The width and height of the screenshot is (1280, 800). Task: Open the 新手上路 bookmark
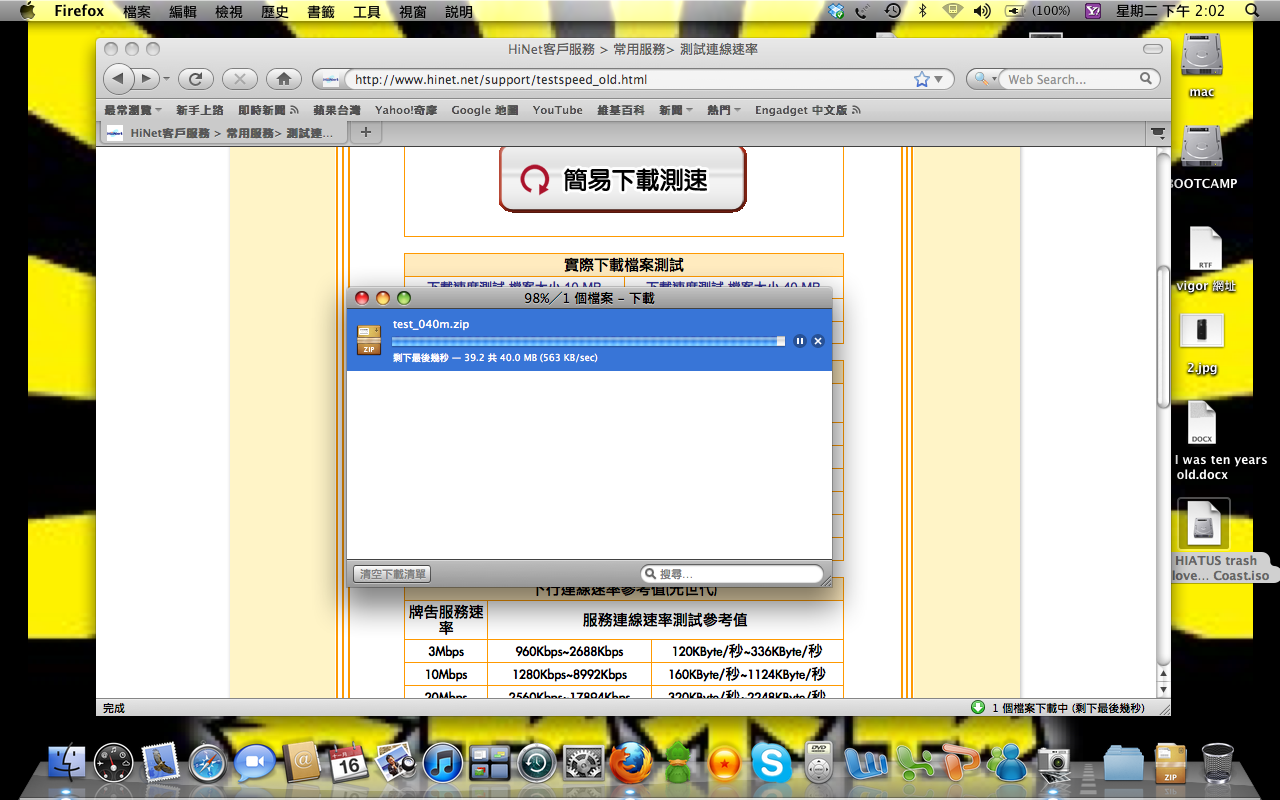200,110
